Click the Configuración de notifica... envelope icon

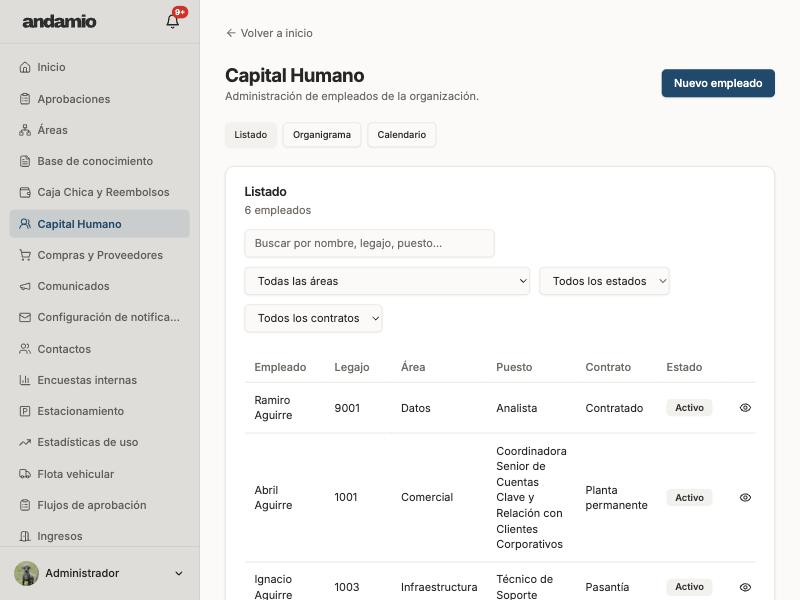coord(24,317)
